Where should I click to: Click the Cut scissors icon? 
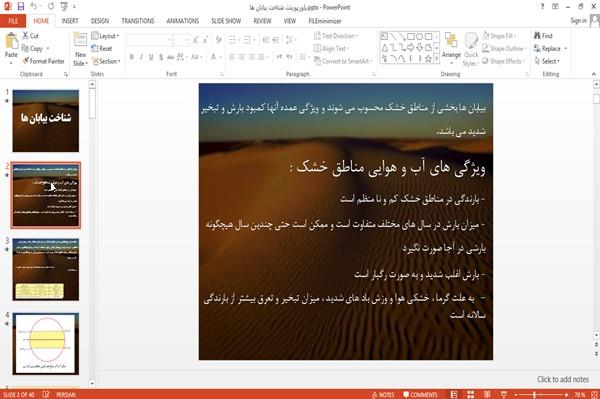26,36
